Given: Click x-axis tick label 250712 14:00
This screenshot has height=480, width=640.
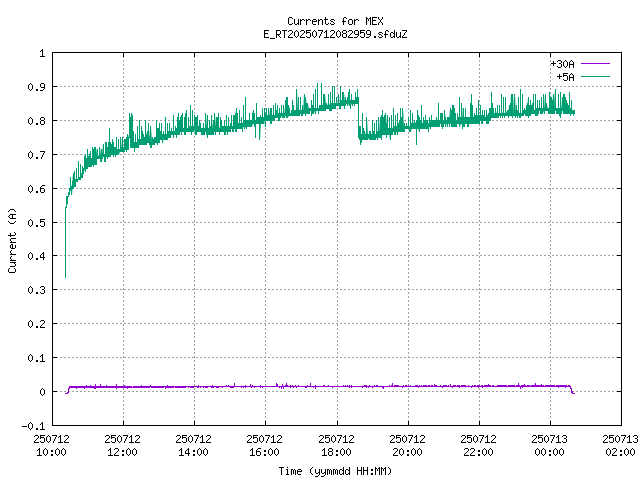Looking at the screenshot, I should tap(193, 445).
